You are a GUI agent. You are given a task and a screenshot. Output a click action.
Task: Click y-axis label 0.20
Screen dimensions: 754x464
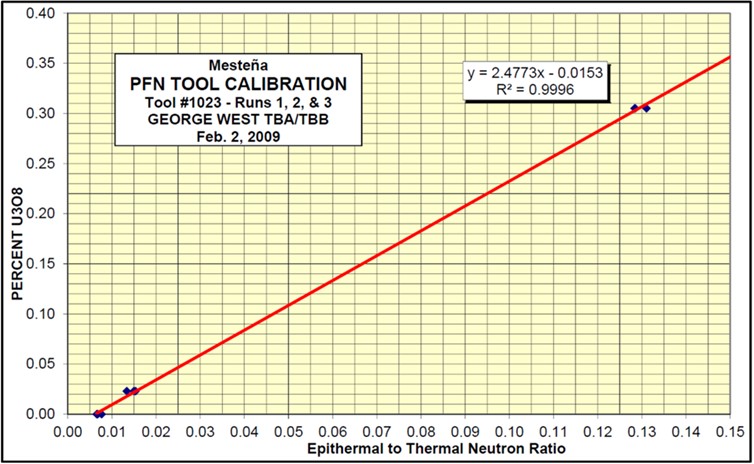pos(41,213)
